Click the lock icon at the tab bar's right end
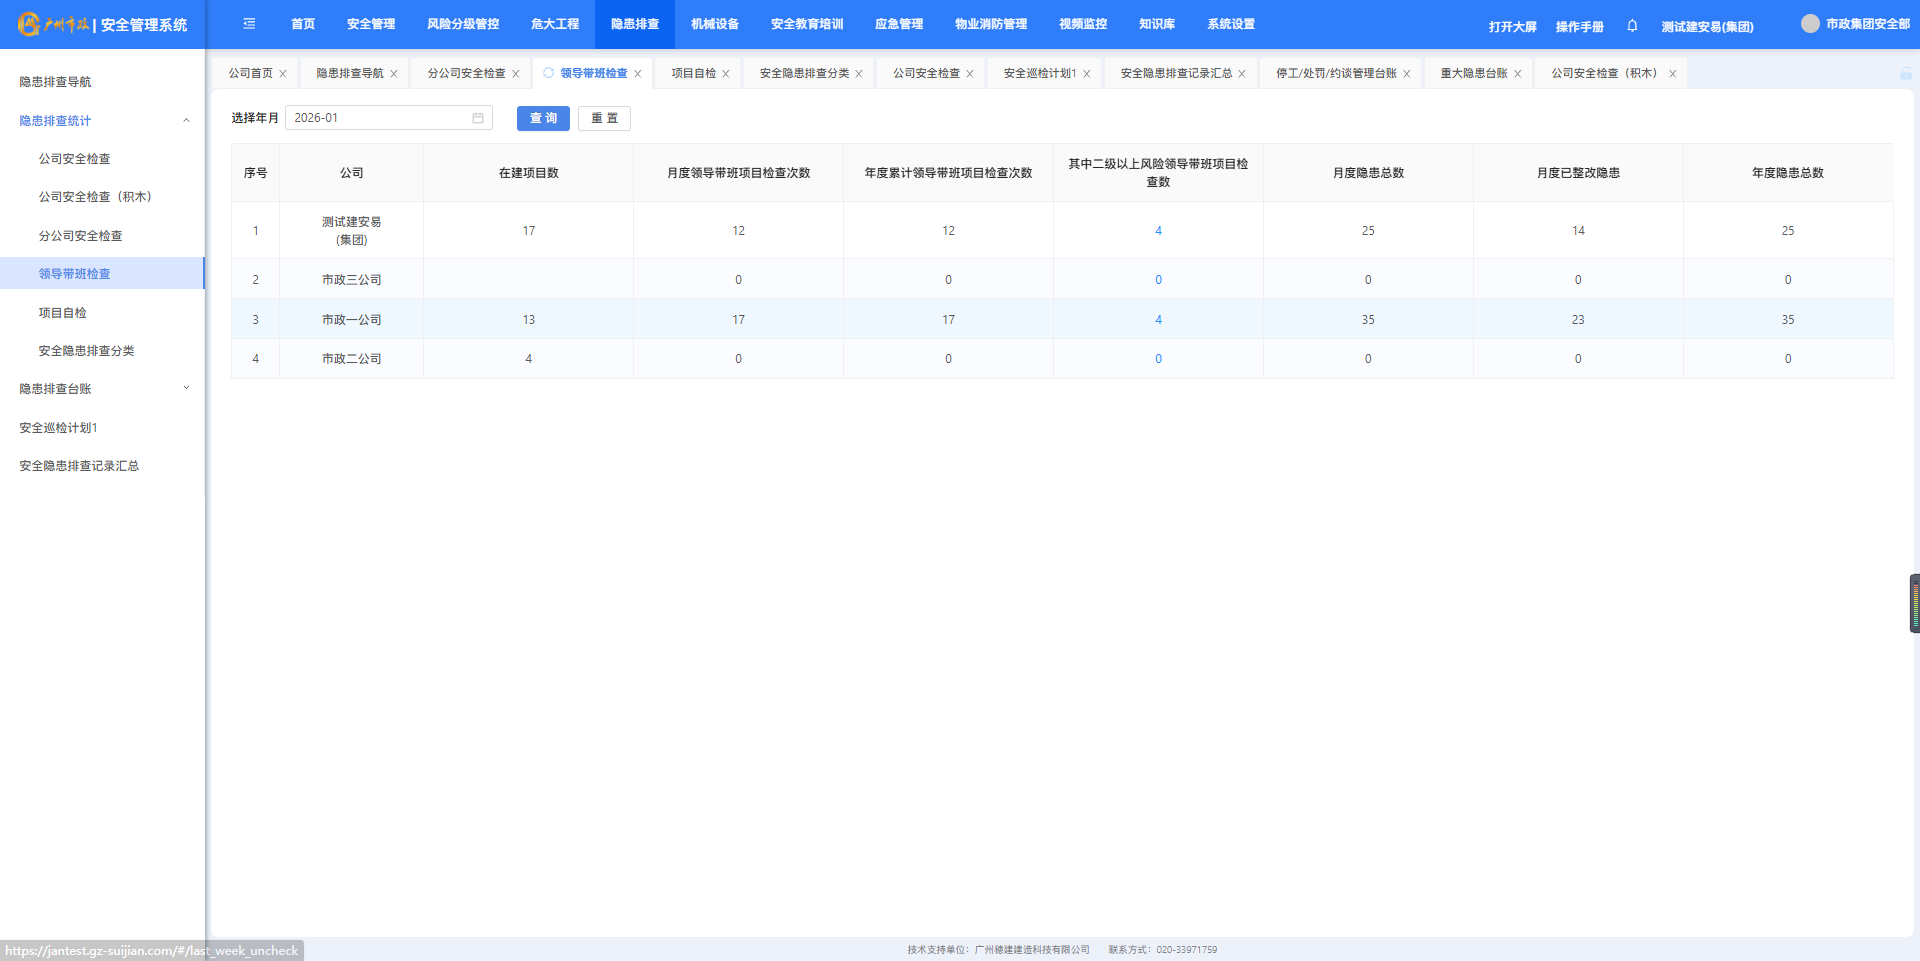 (1905, 74)
